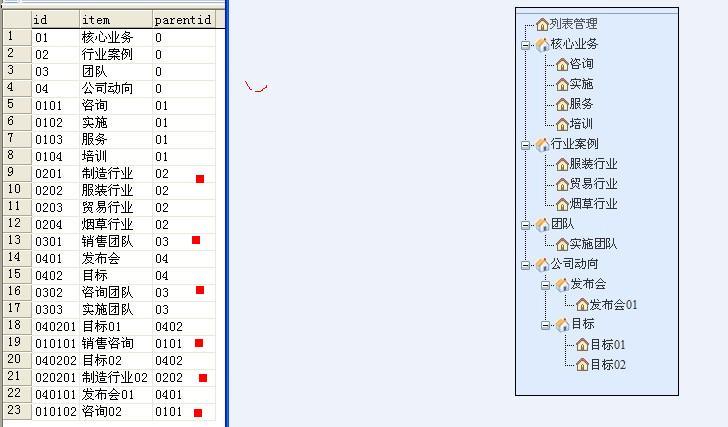Select tree label 实施团队
Image resolution: width=728 pixels, height=427 pixels.
click(x=593, y=244)
